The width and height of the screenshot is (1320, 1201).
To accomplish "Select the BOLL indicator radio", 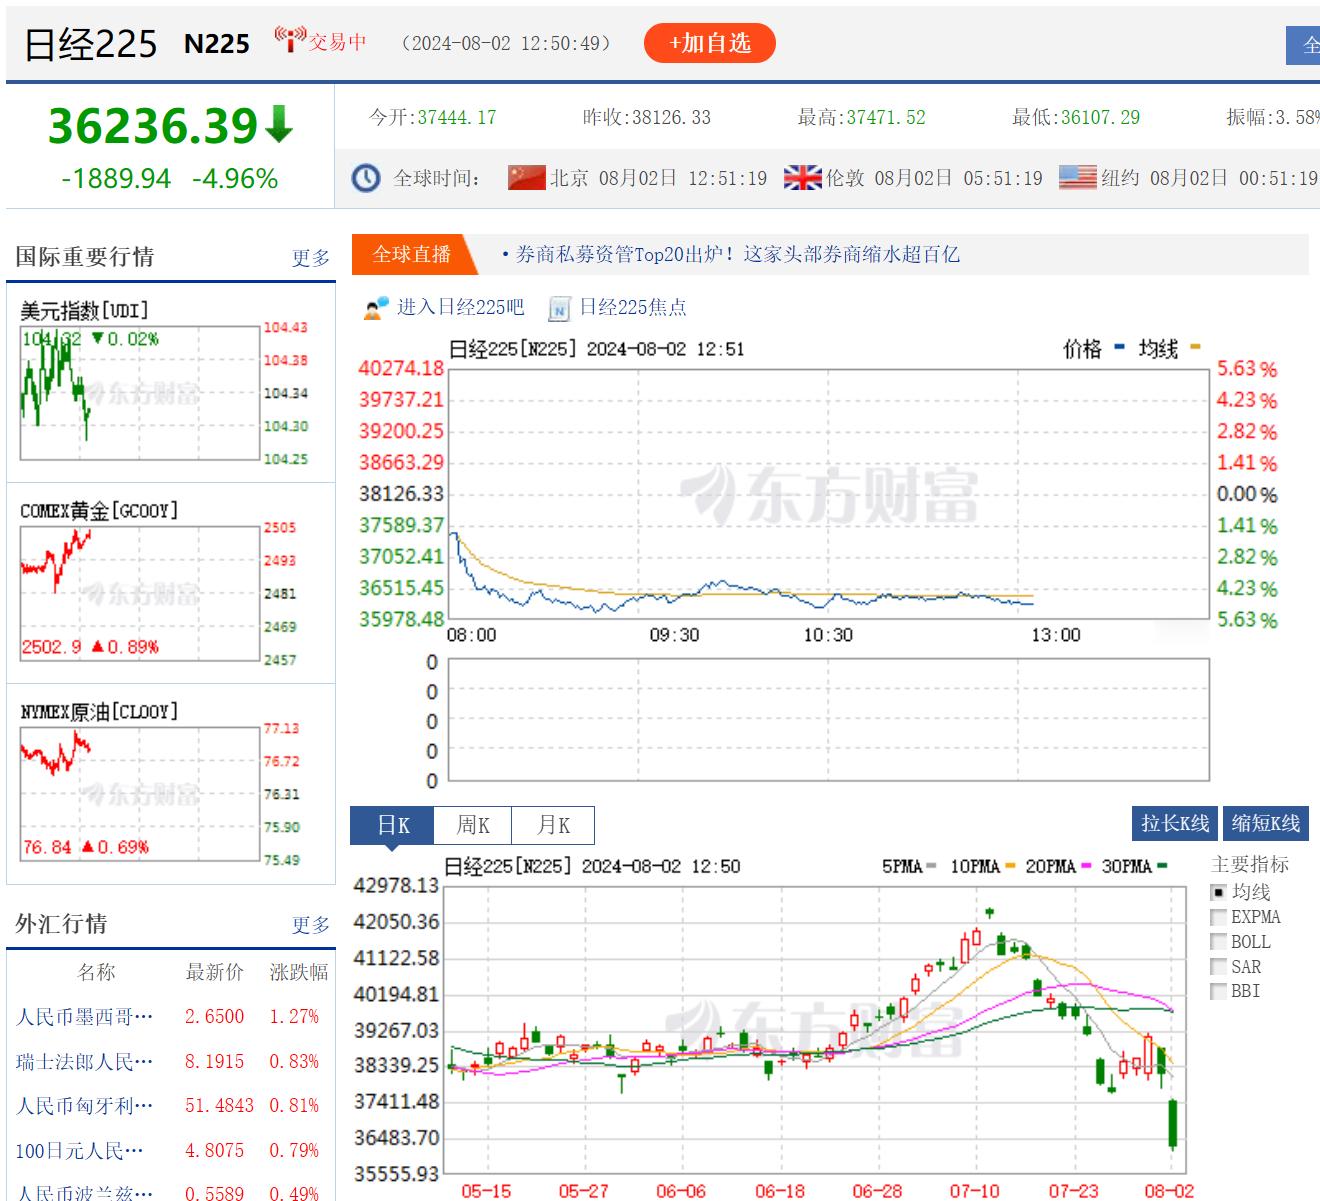I will point(1218,942).
